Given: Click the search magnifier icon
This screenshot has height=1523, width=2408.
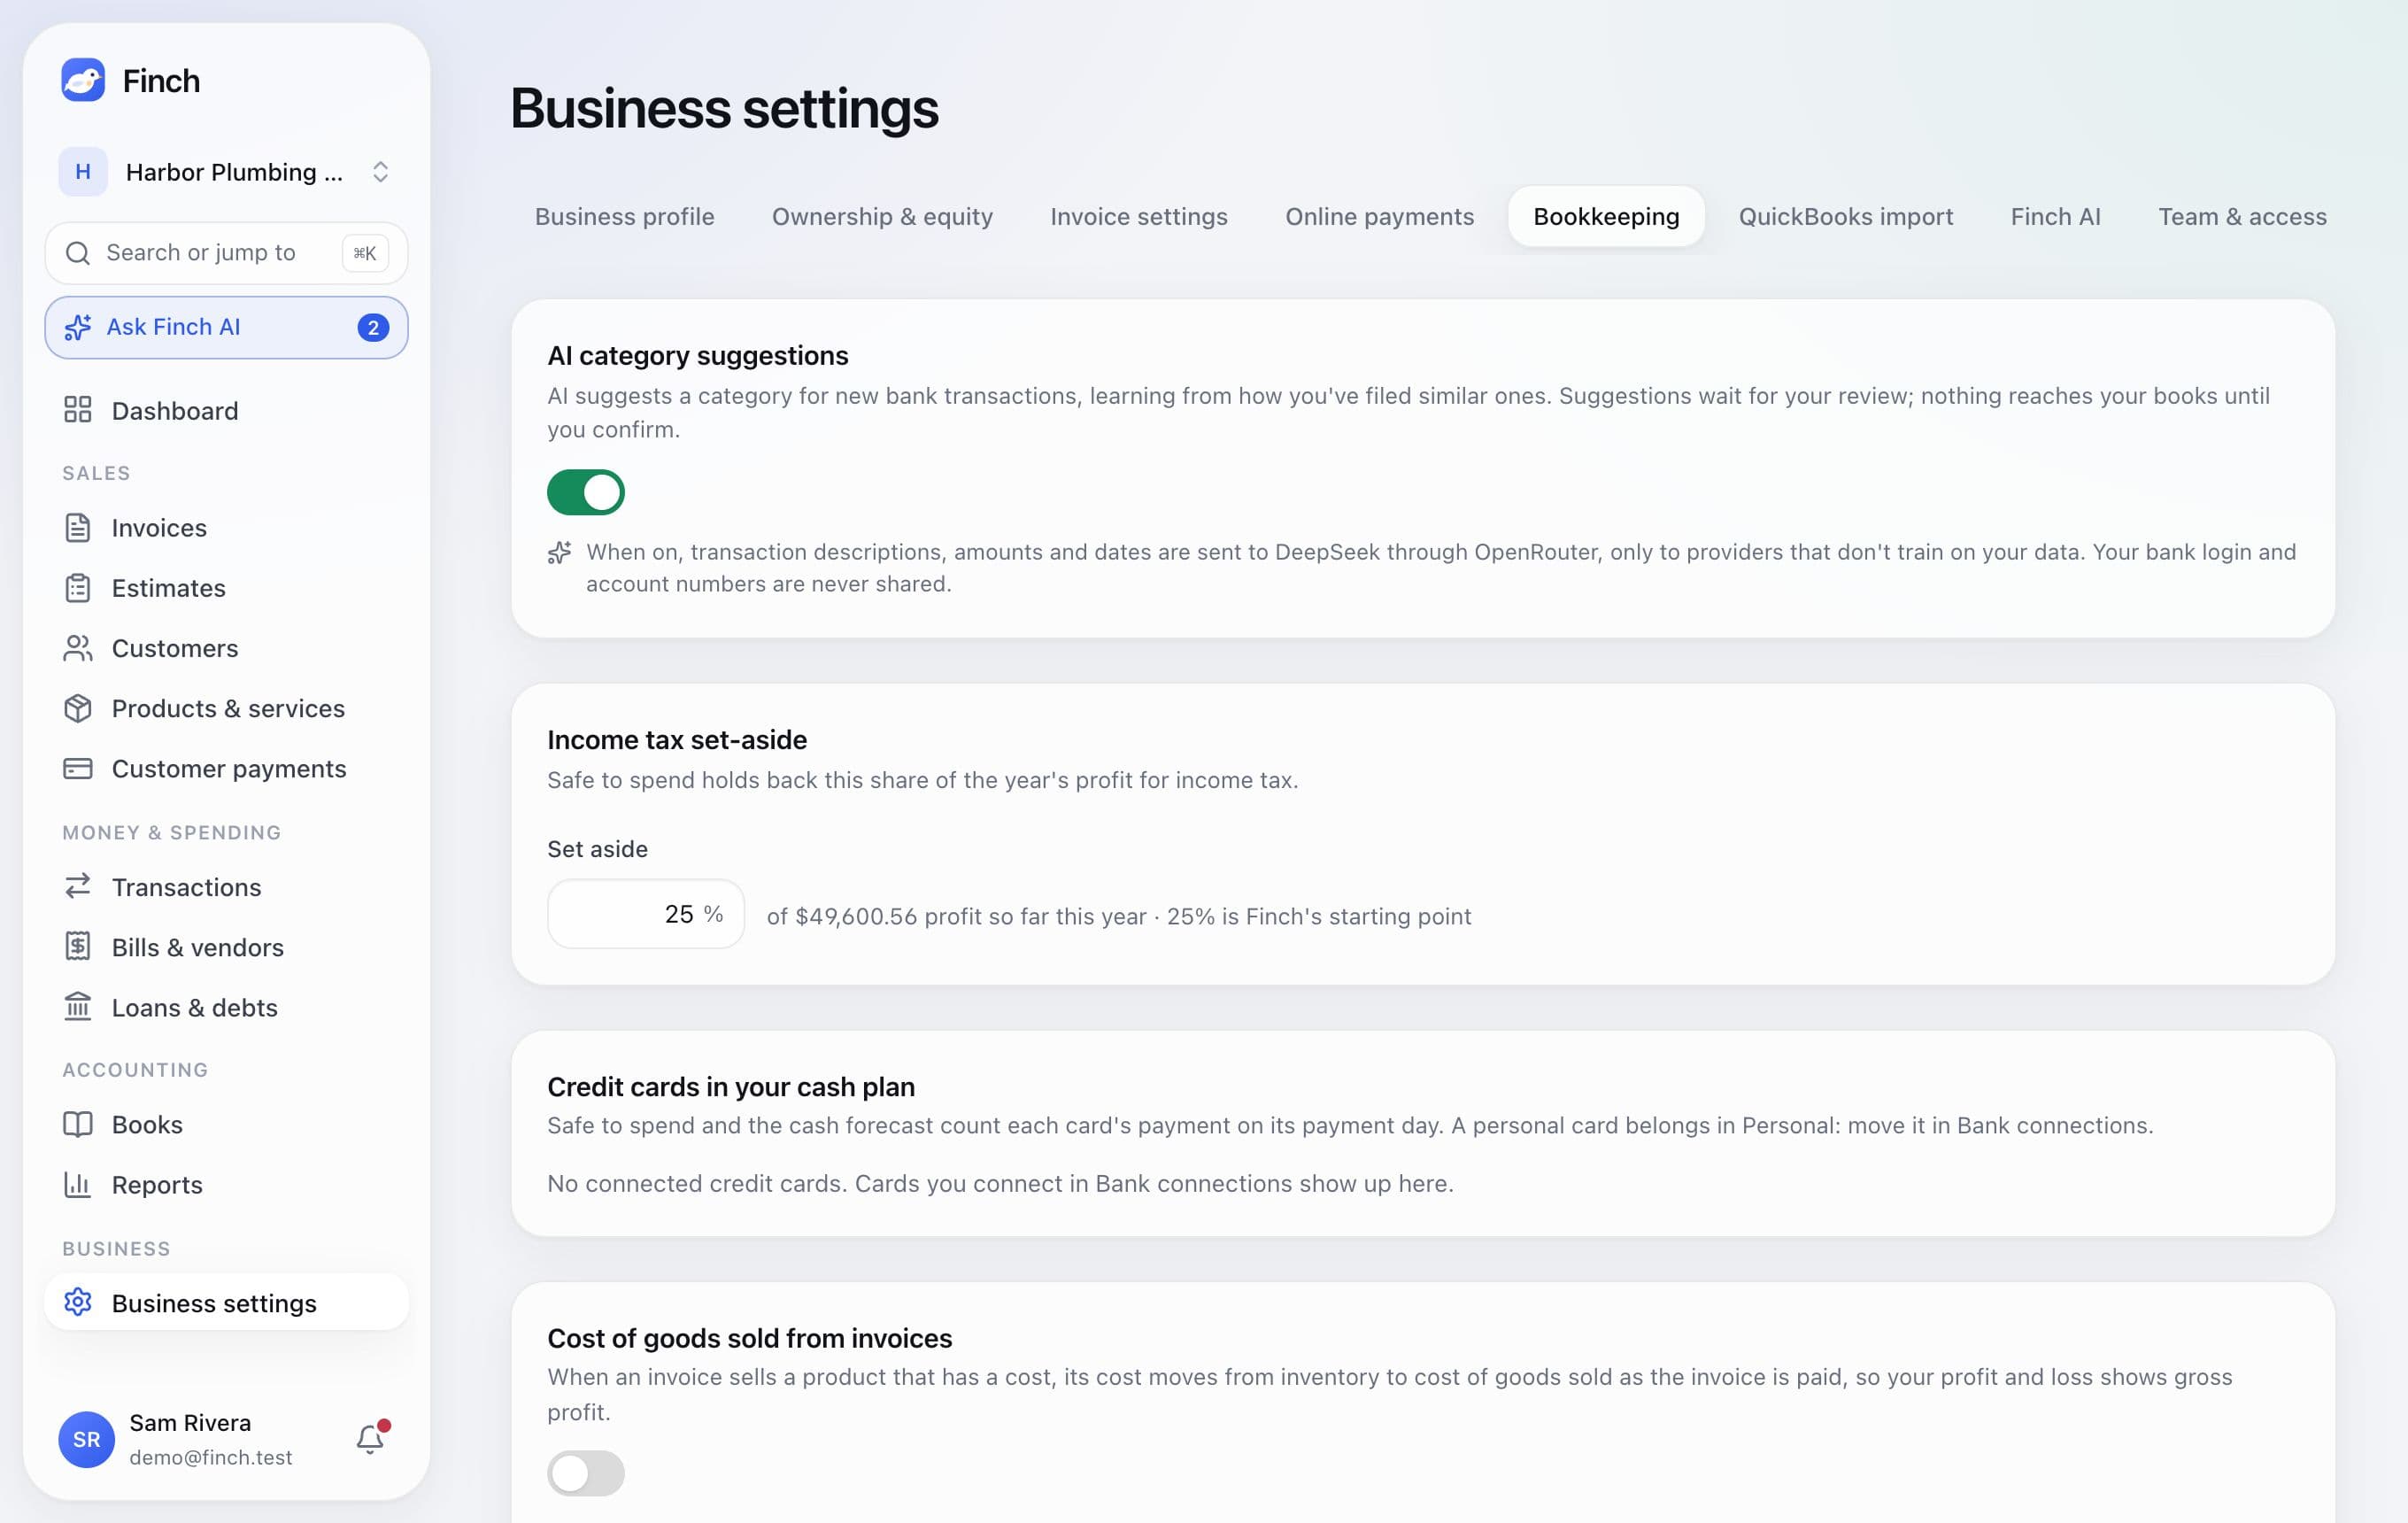Looking at the screenshot, I should 77,253.
